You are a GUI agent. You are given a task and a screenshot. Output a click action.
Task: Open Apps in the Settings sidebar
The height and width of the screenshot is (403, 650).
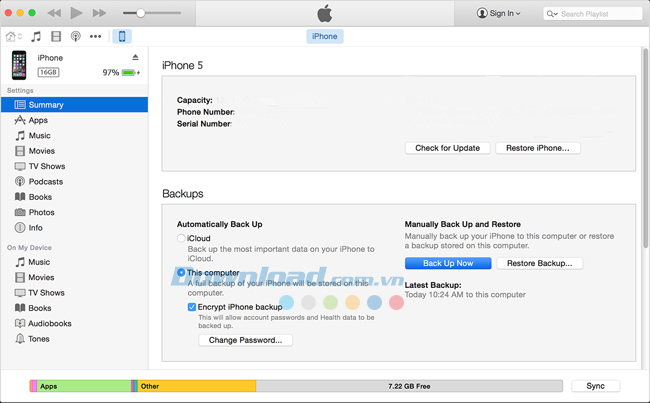(38, 120)
